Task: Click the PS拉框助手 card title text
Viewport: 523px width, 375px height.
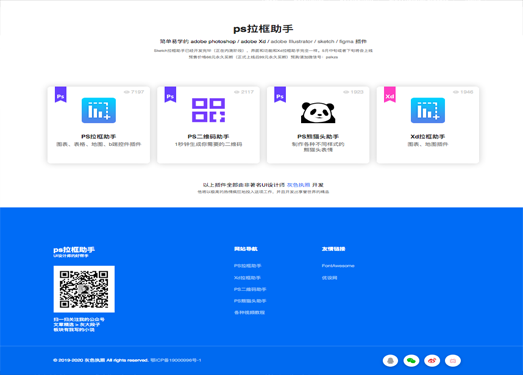Action: click(x=99, y=136)
